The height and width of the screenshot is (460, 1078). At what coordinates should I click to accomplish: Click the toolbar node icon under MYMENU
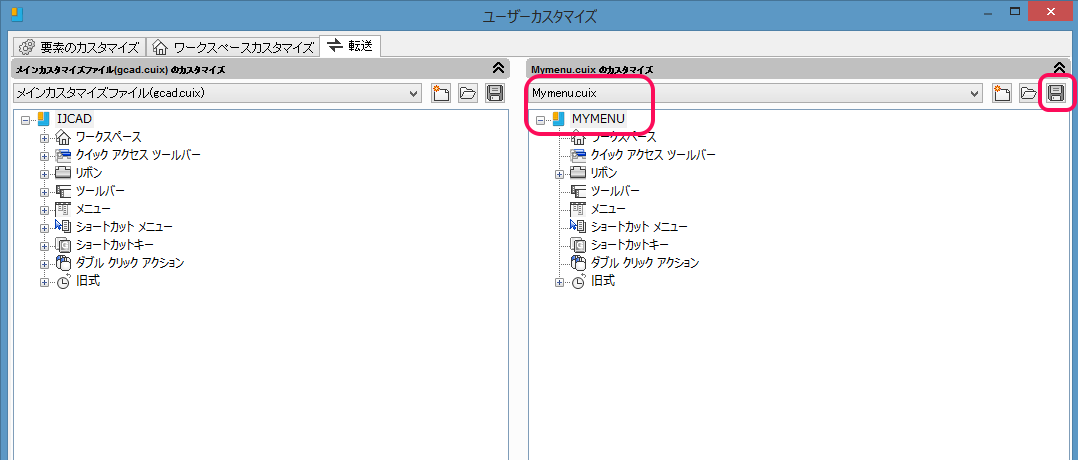click(x=577, y=191)
